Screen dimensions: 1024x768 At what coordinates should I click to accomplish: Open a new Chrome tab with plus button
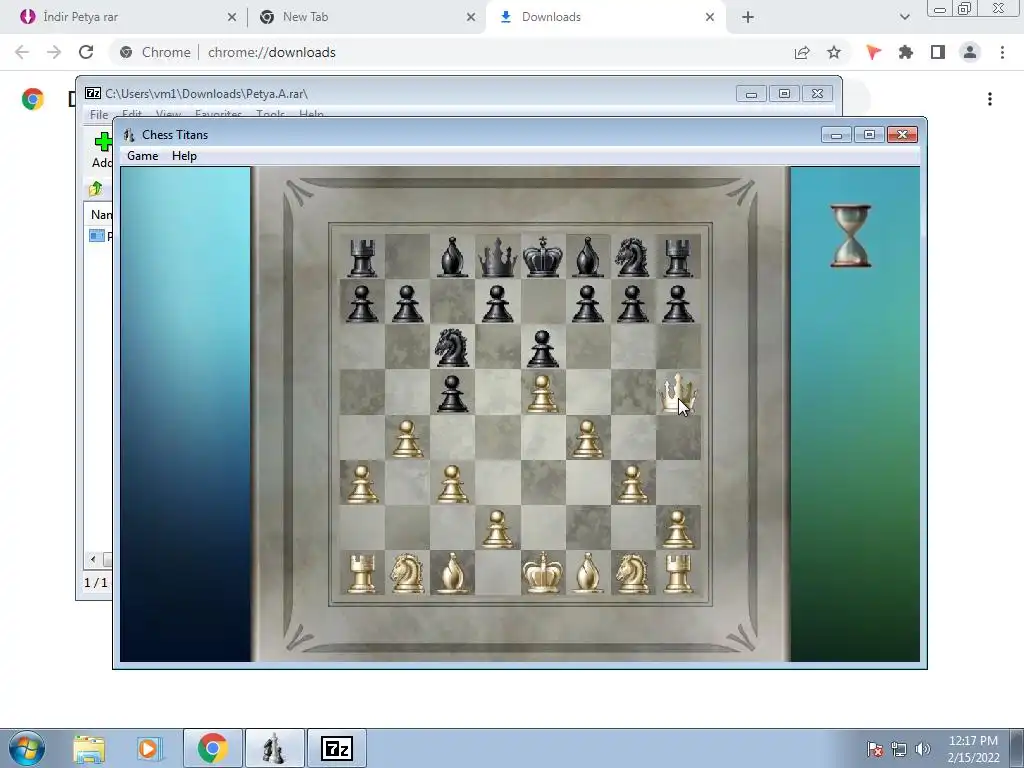coord(748,18)
